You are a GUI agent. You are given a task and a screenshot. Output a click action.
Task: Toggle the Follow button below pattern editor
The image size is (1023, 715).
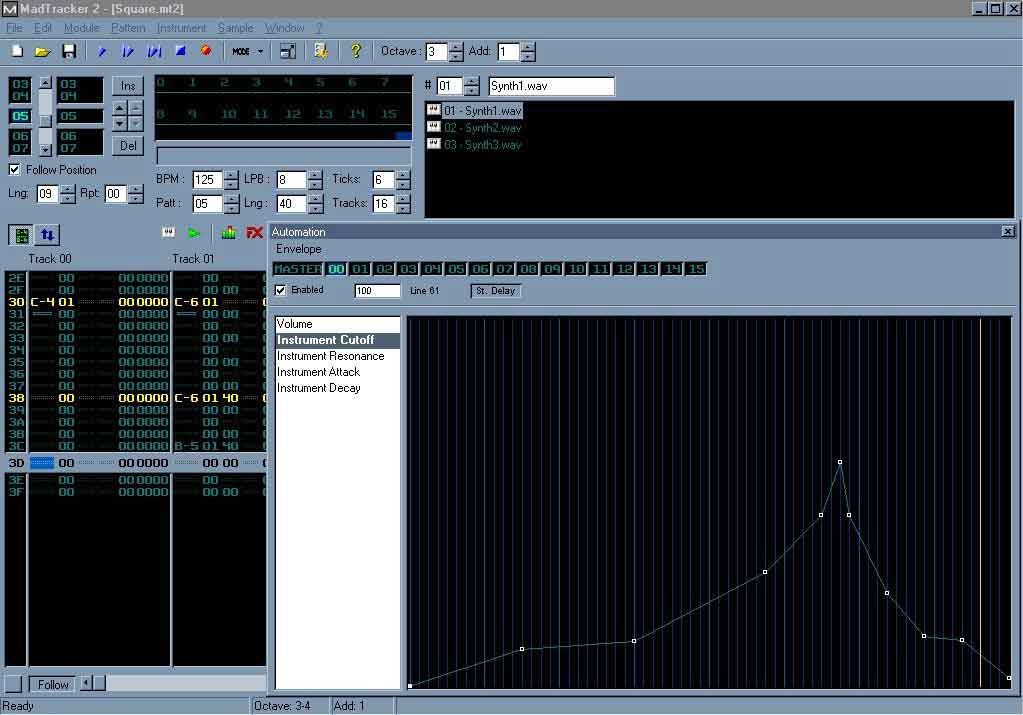(x=52, y=685)
